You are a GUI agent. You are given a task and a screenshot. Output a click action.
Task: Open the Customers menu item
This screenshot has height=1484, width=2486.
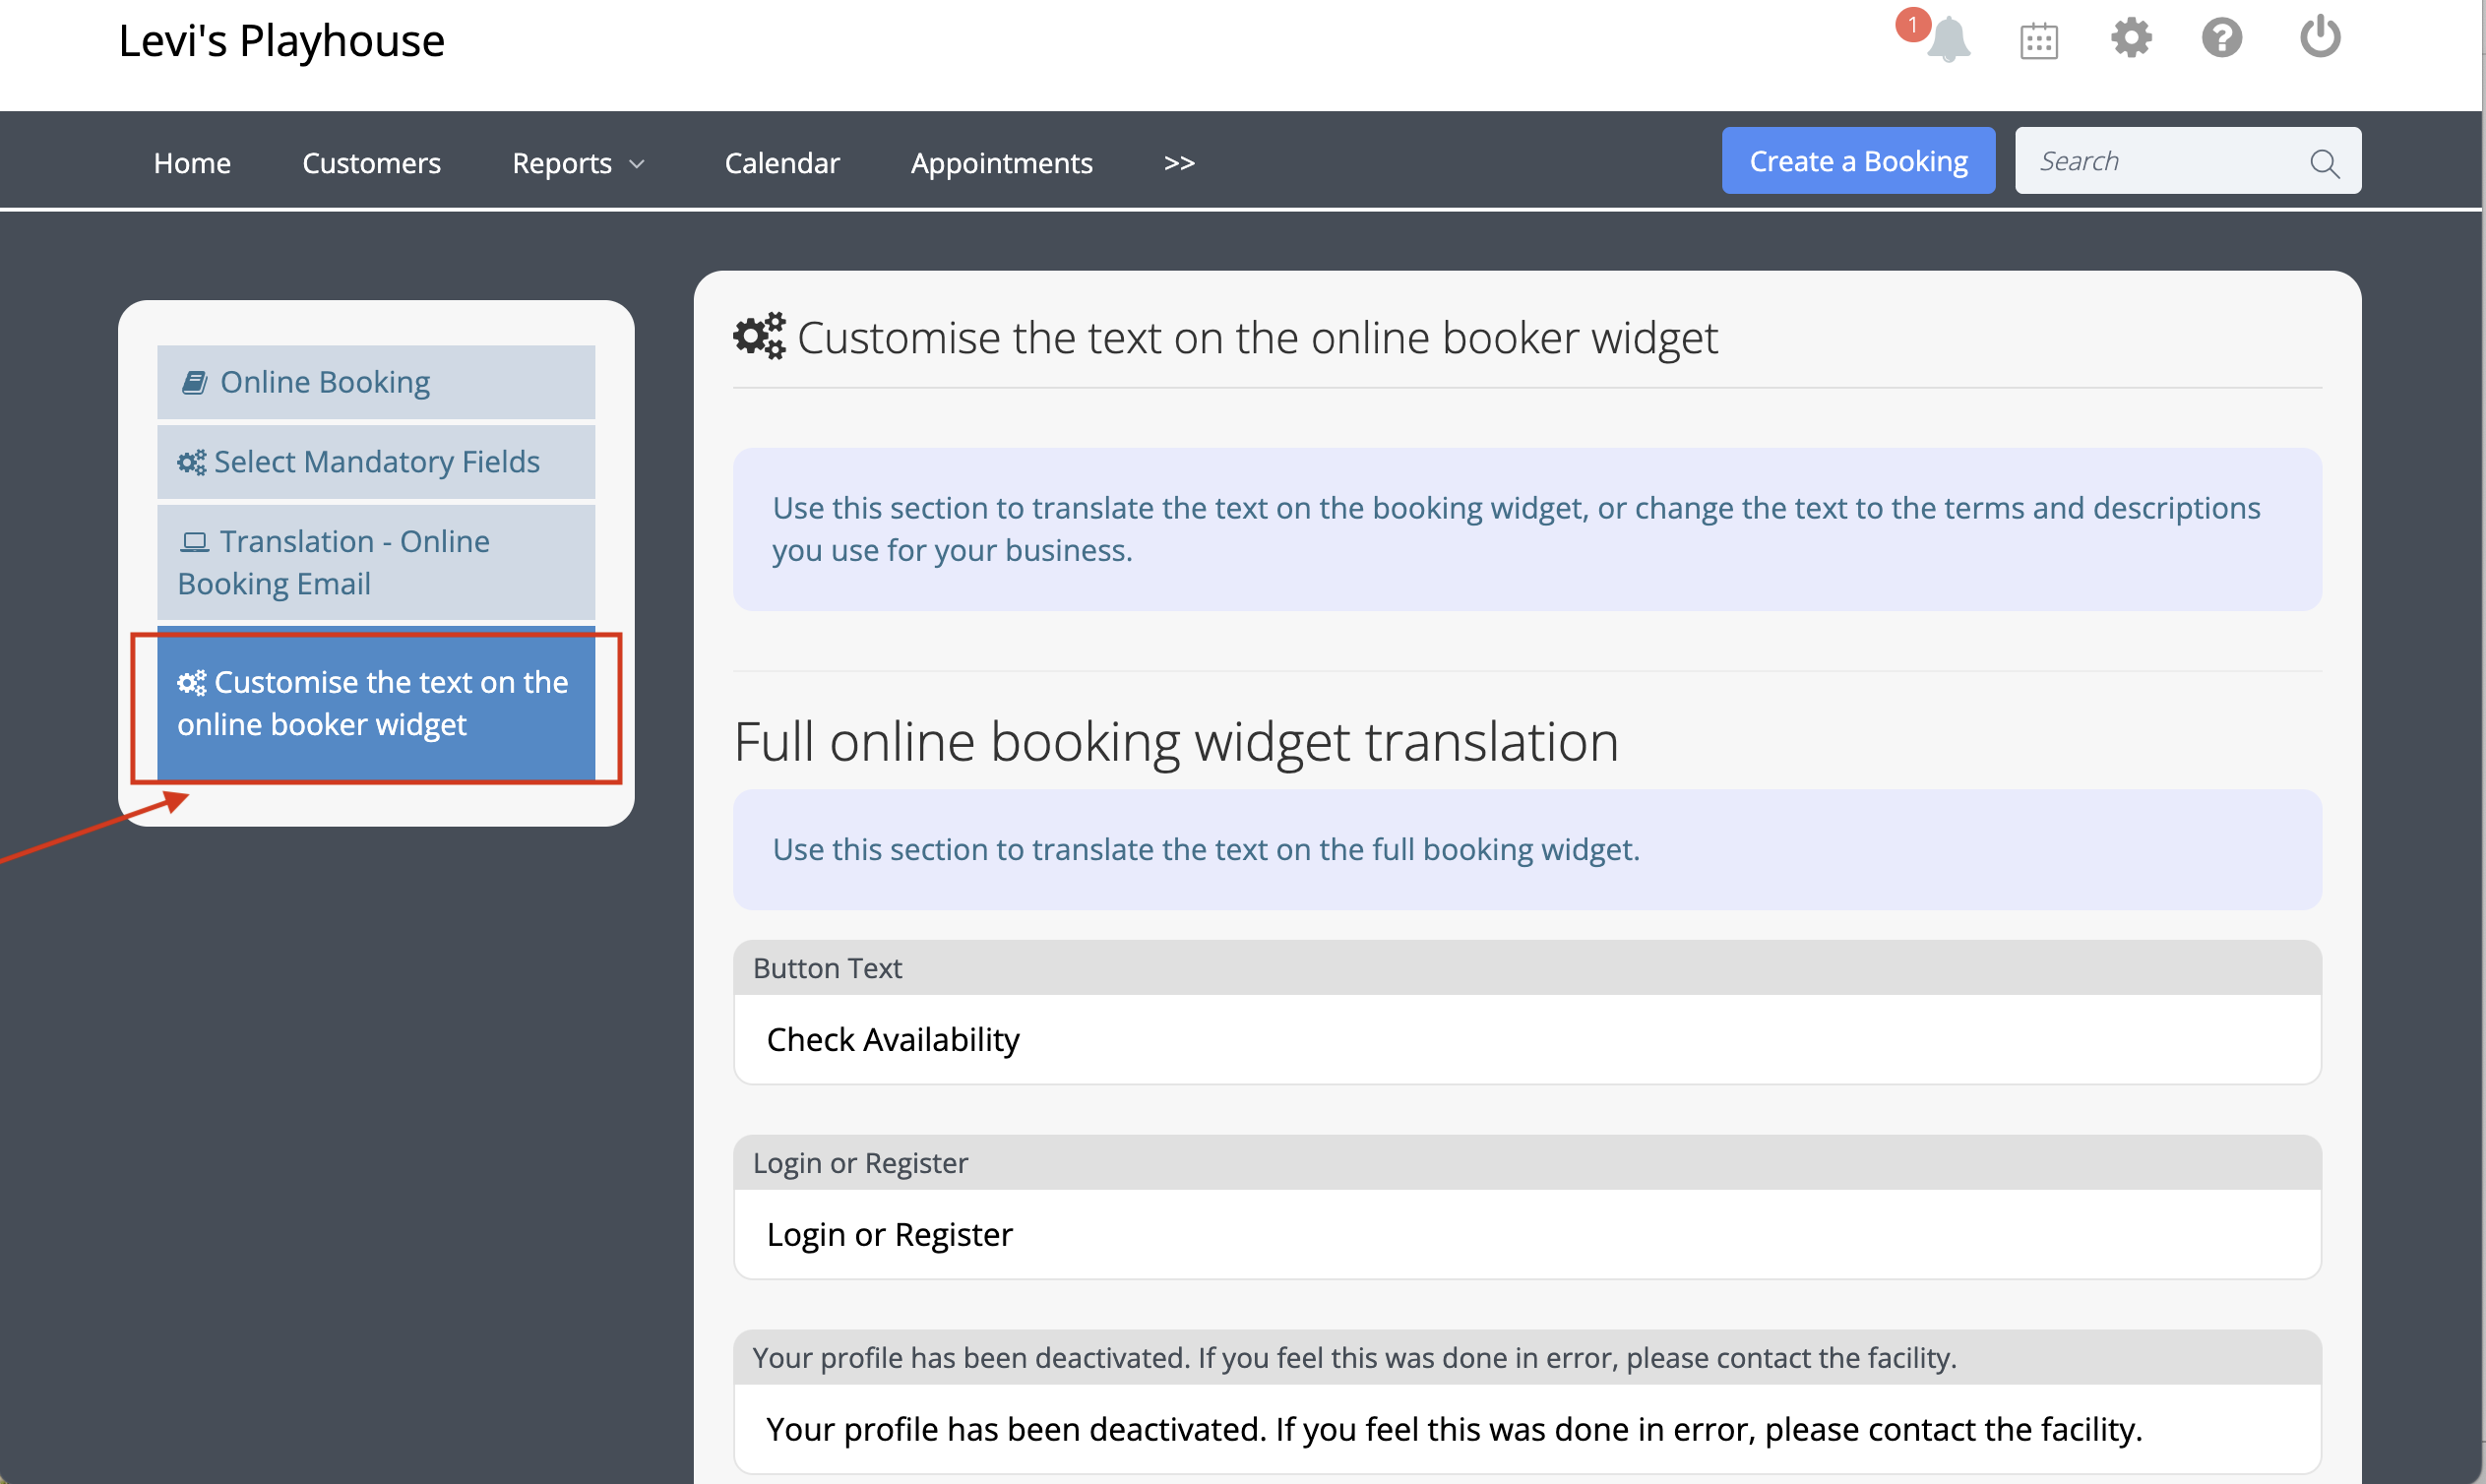(x=371, y=162)
